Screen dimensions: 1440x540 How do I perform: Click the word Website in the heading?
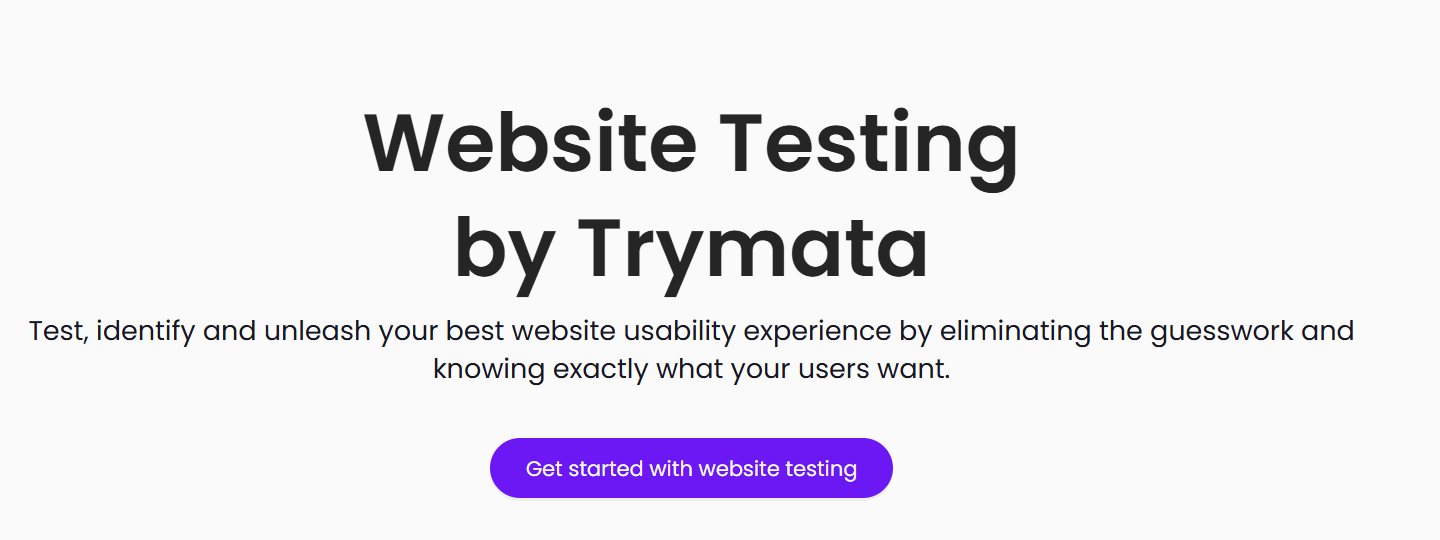pos(530,142)
